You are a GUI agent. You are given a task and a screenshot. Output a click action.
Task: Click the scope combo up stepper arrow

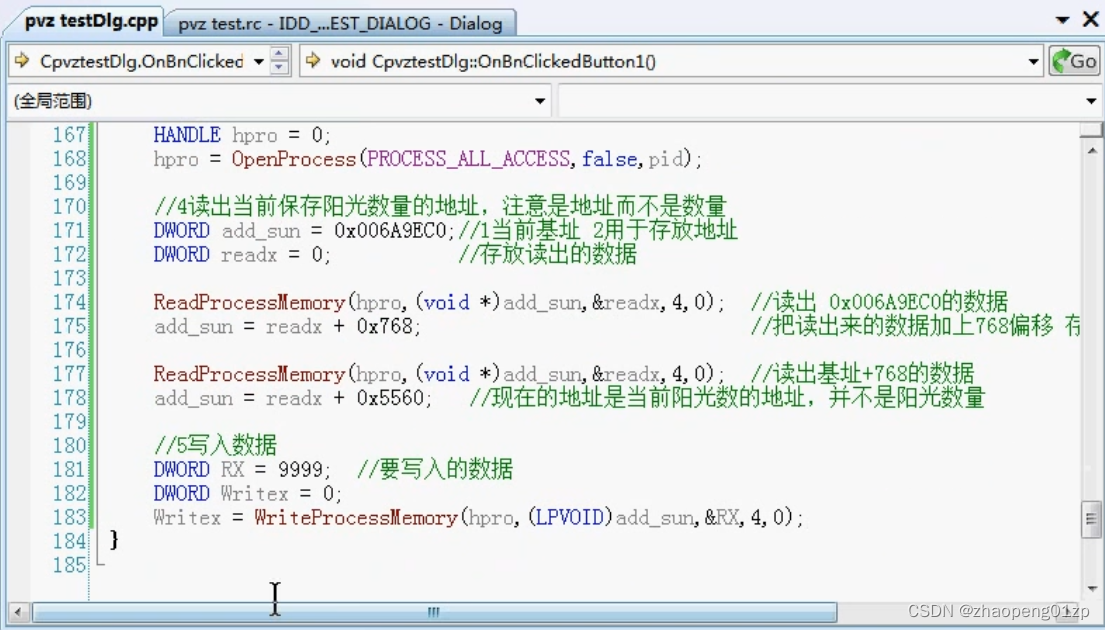(x=279, y=54)
